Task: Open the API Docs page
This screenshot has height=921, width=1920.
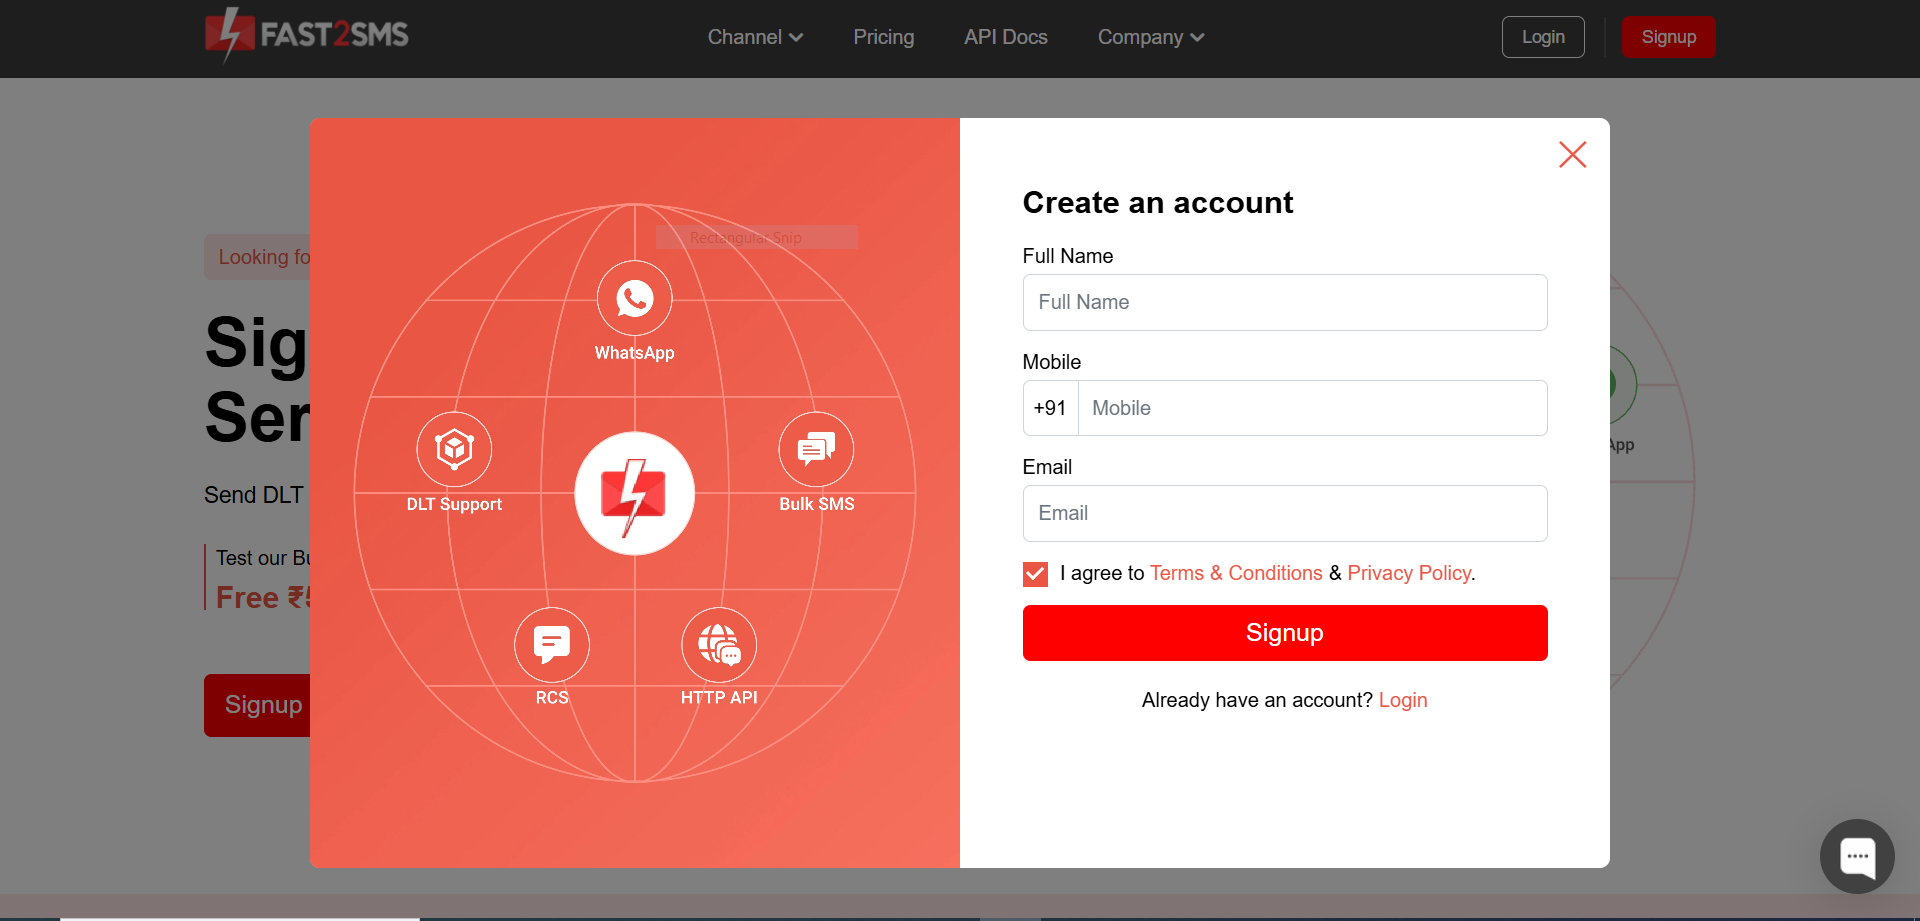Action: [1005, 37]
